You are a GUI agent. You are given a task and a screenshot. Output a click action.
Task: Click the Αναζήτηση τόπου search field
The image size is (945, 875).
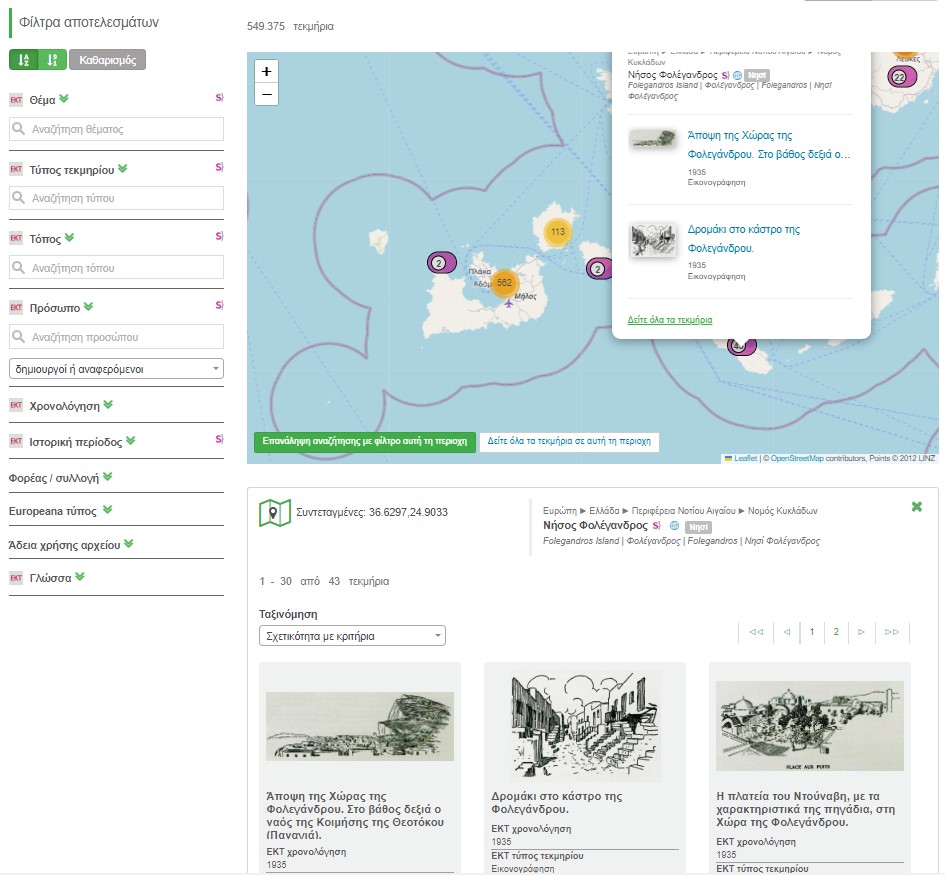click(x=116, y=268)
